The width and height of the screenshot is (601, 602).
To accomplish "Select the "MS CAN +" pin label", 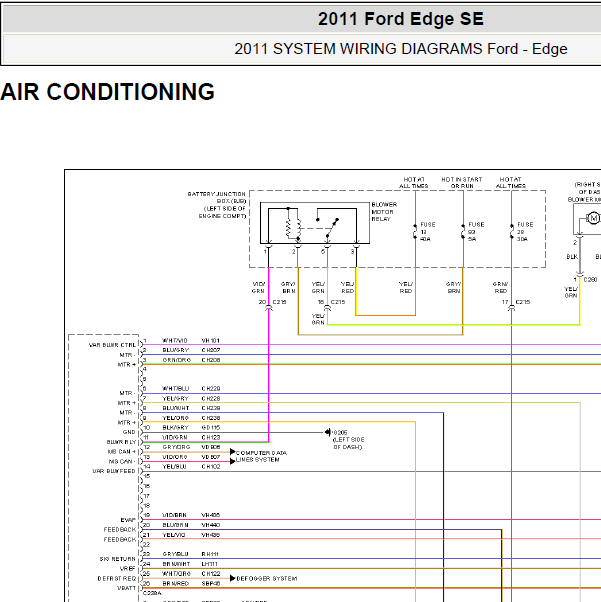I will point(122,452).
